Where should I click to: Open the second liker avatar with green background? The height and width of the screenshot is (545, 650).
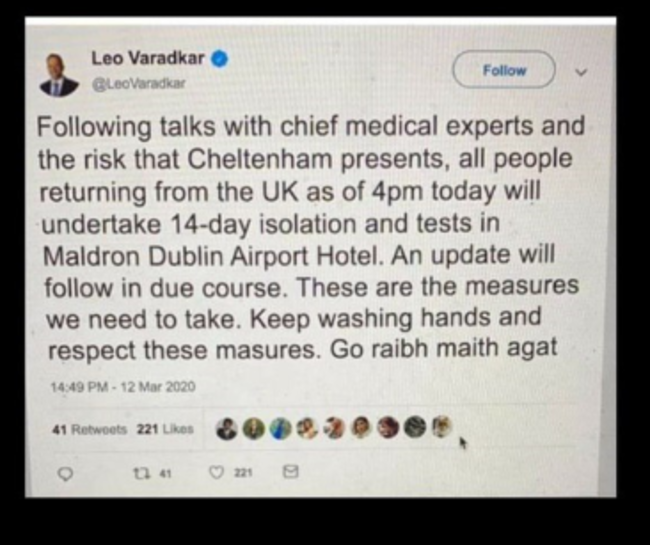point(253,429)
